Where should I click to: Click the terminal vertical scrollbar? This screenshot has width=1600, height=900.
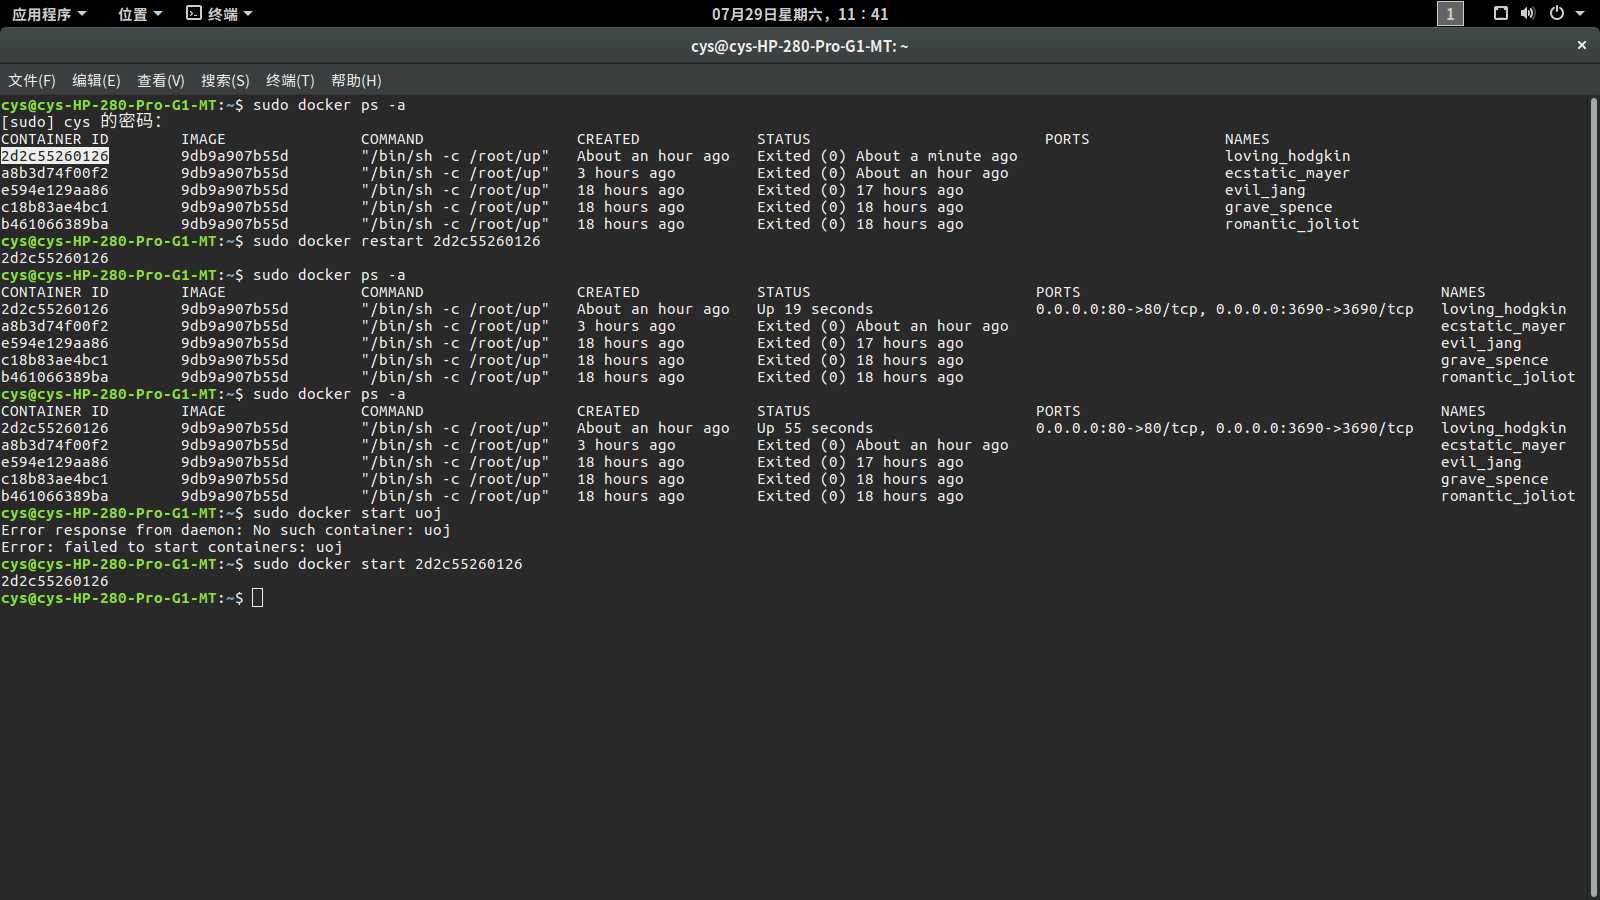point(1593,497)
